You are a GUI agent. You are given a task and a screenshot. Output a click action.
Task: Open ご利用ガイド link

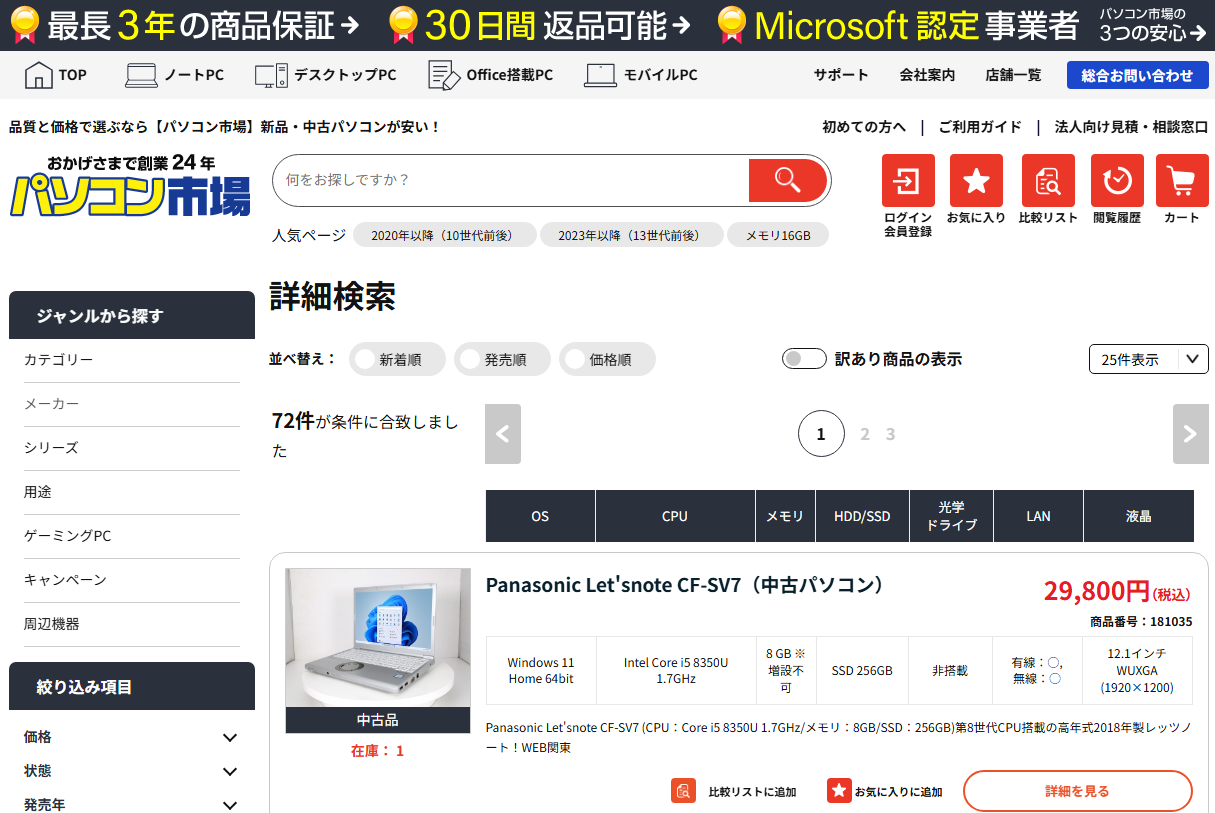click(x=980, y=127)
